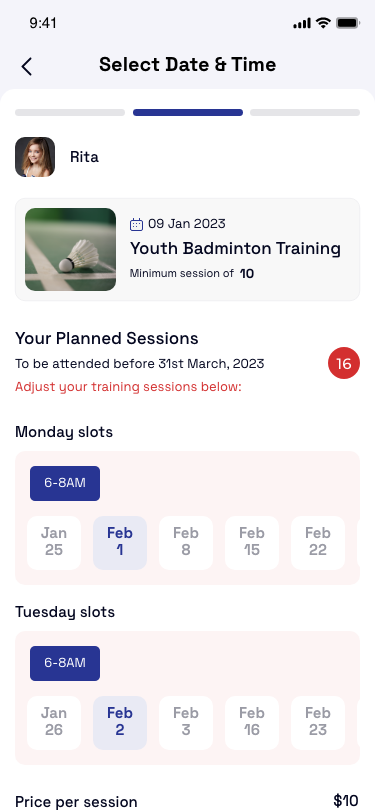Jump to the third progress step bar
This screenshot has height=812, width=375.
pyautogui.click(x=305, y=112)
